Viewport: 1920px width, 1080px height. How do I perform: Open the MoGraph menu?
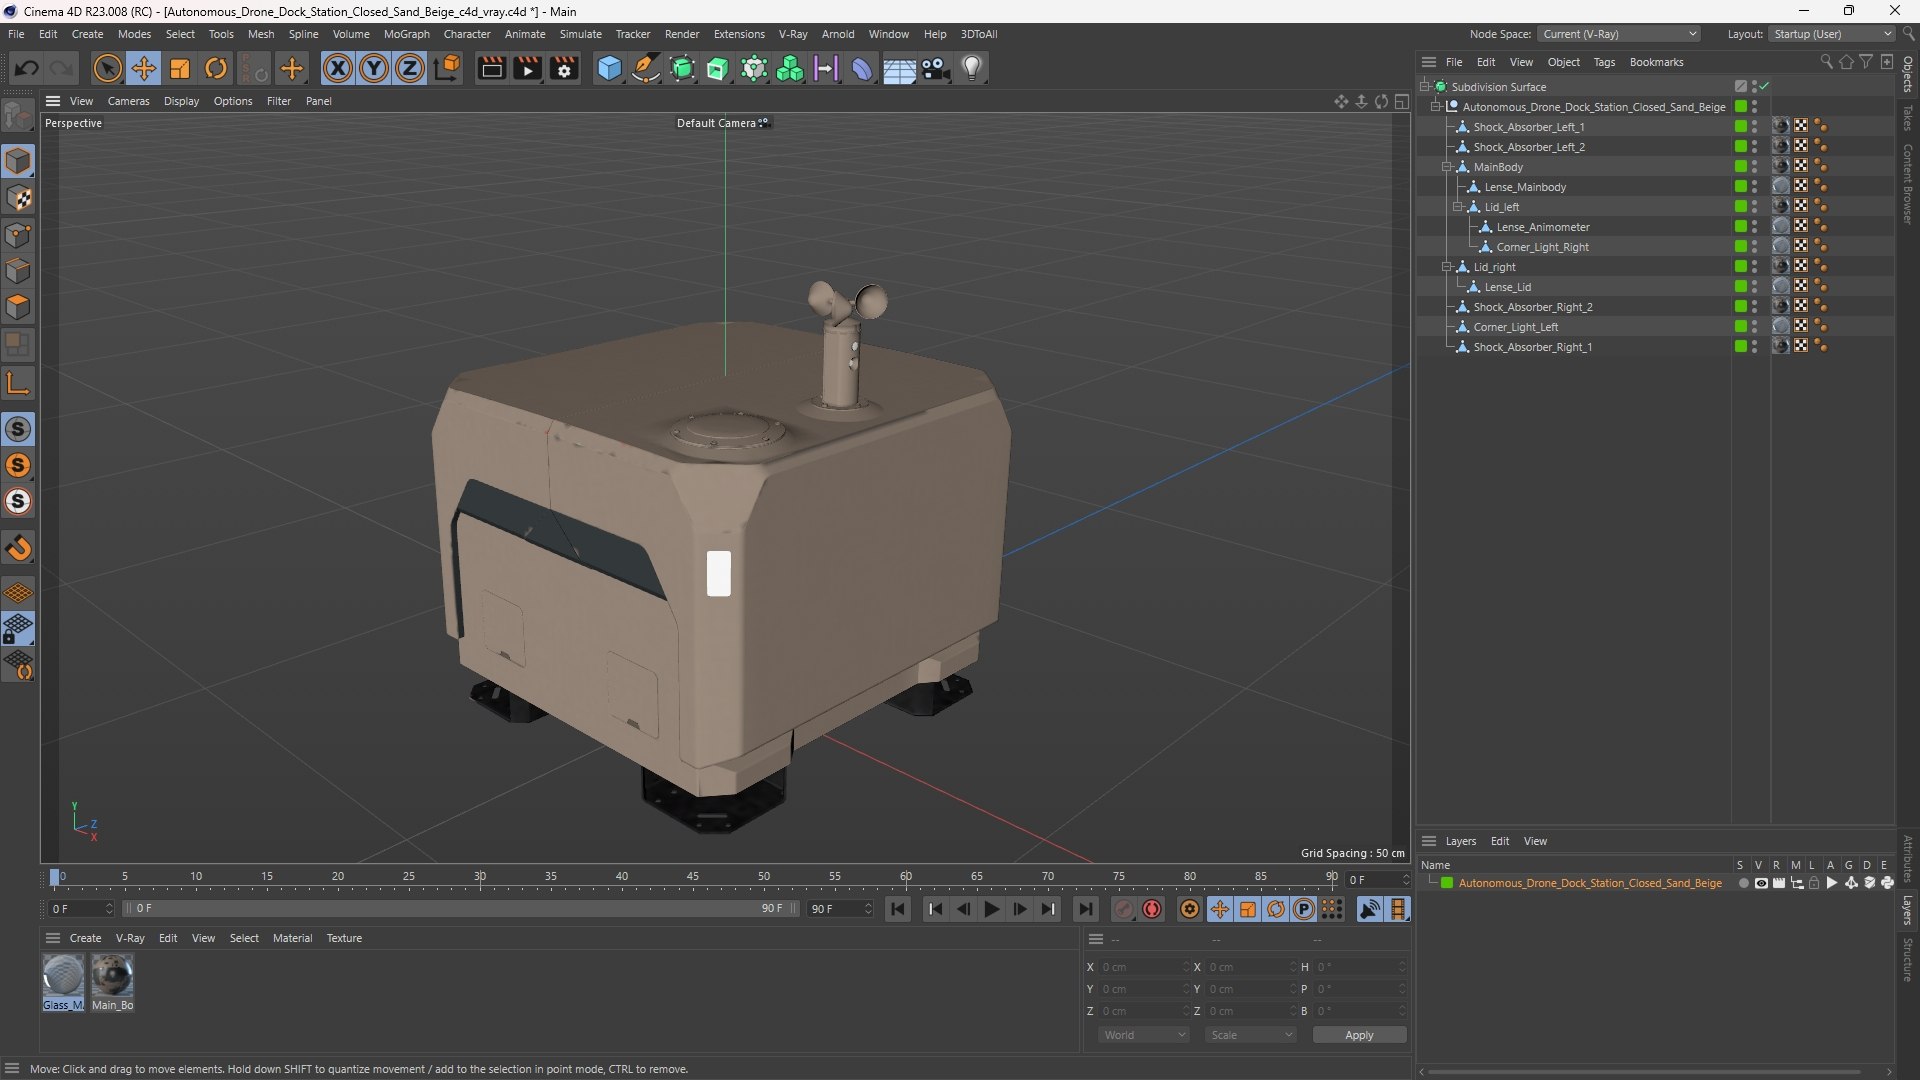(x=406, y=34)
